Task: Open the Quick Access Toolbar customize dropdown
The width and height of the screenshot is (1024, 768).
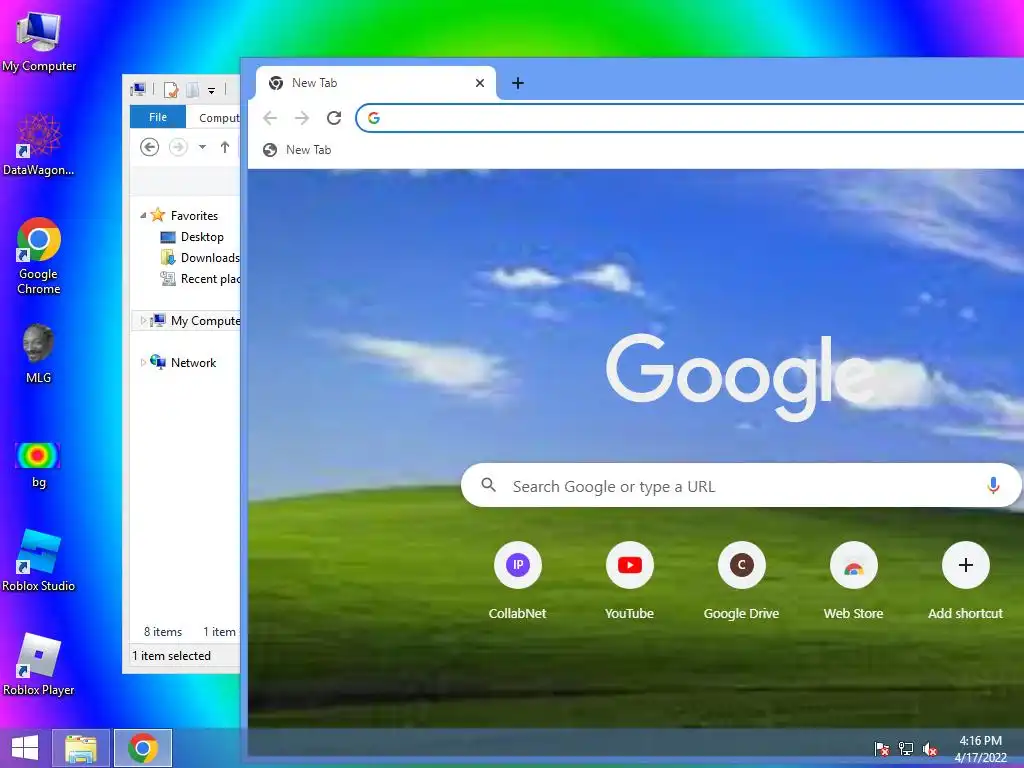Action: 212,91
